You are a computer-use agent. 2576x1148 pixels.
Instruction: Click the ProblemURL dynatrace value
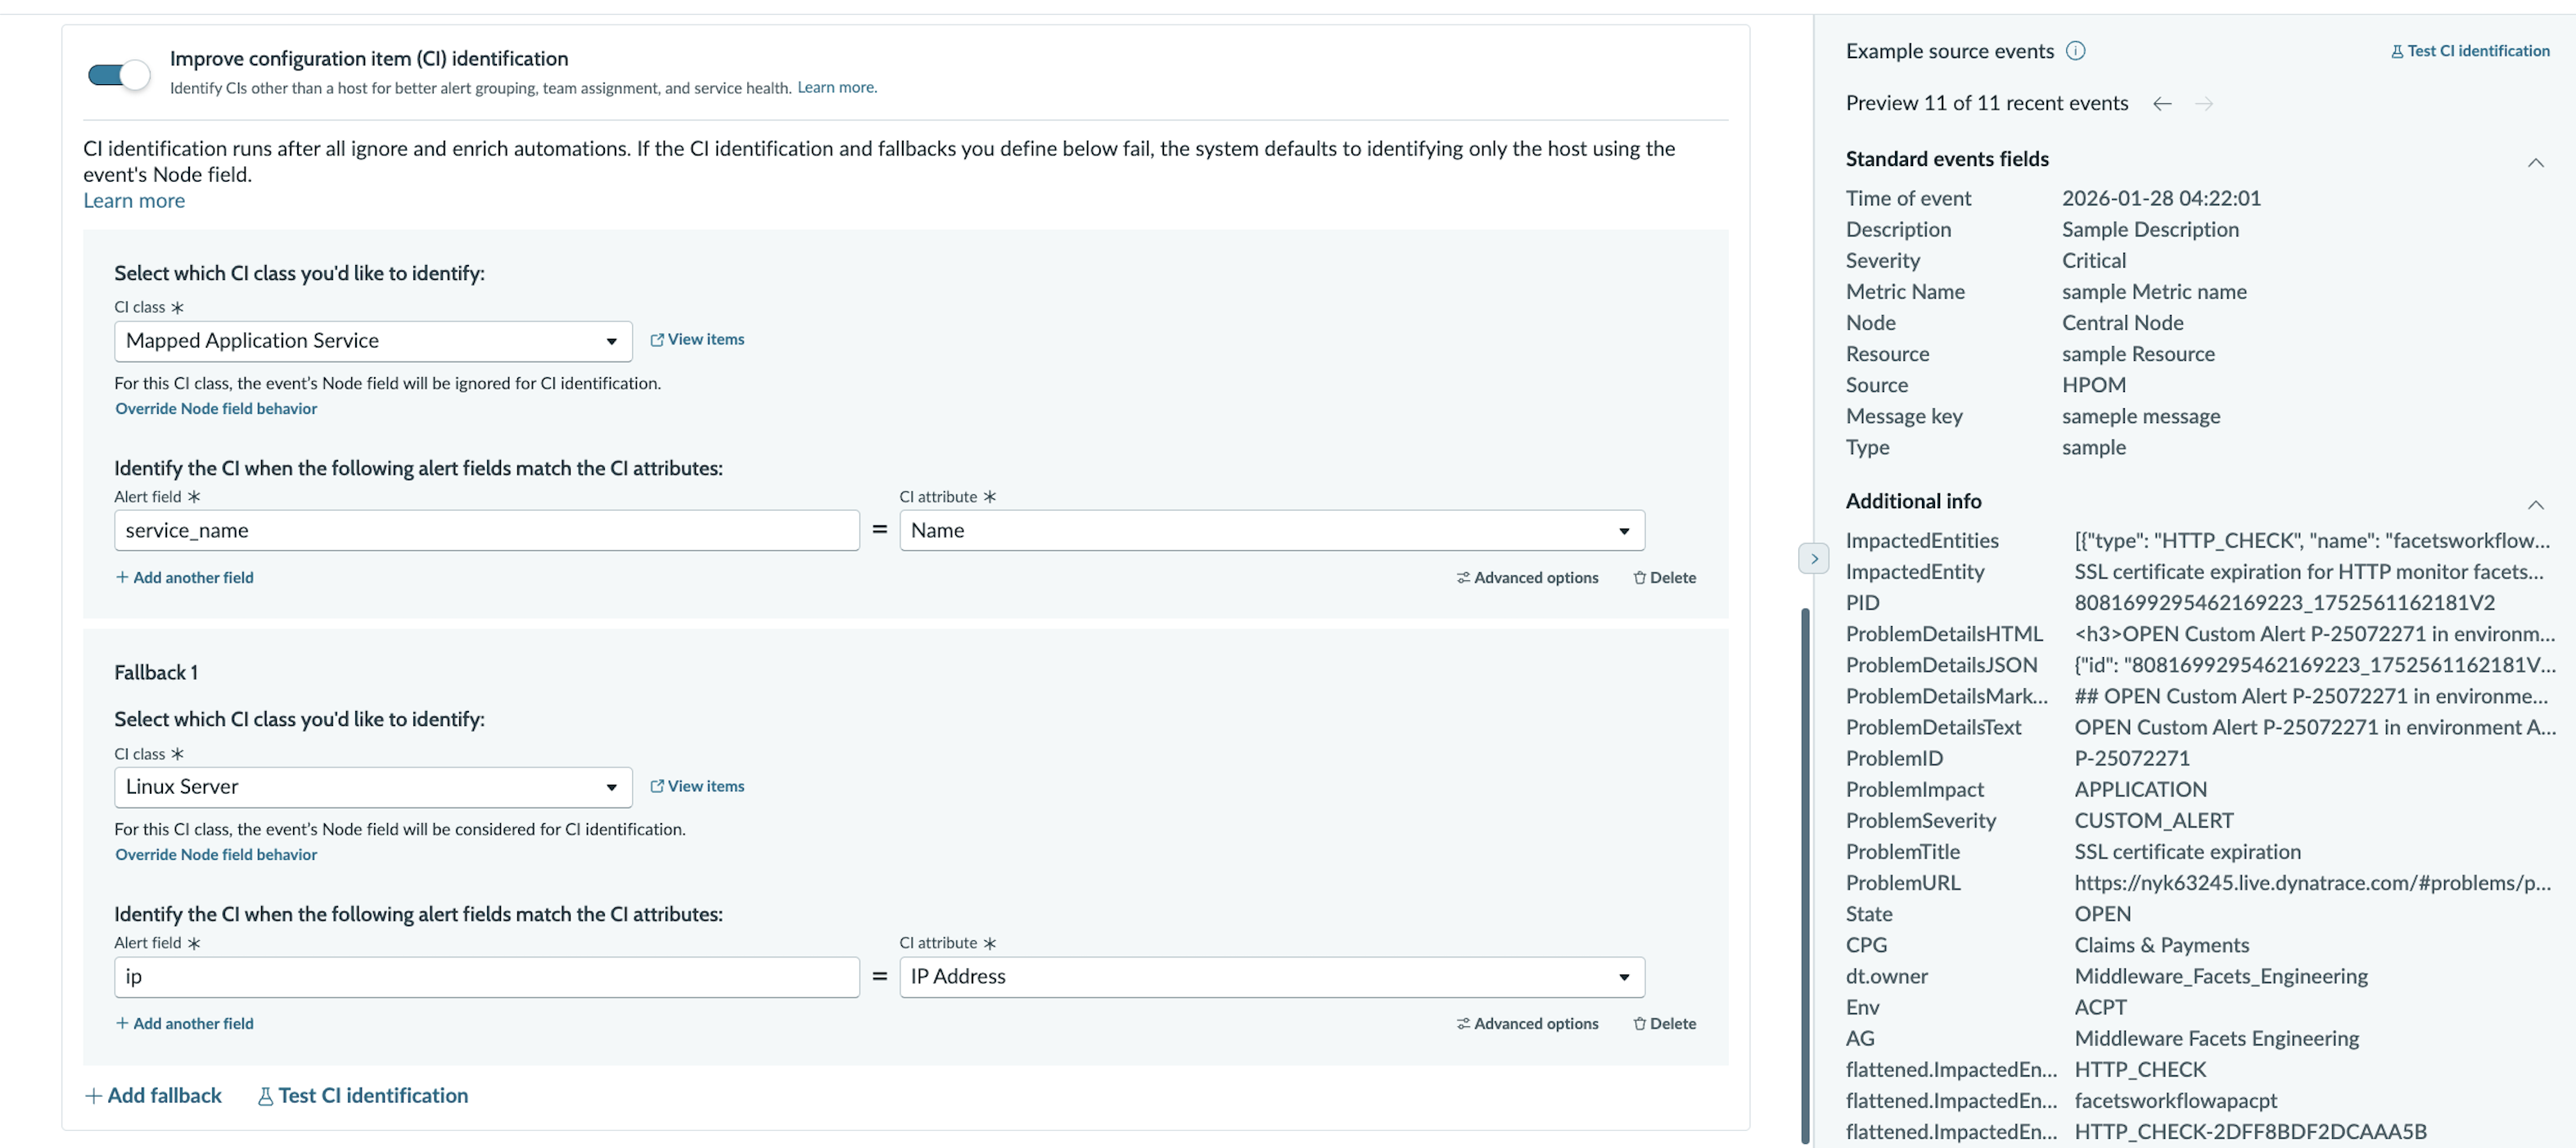pyautogui.click(x=2312, y=883)
